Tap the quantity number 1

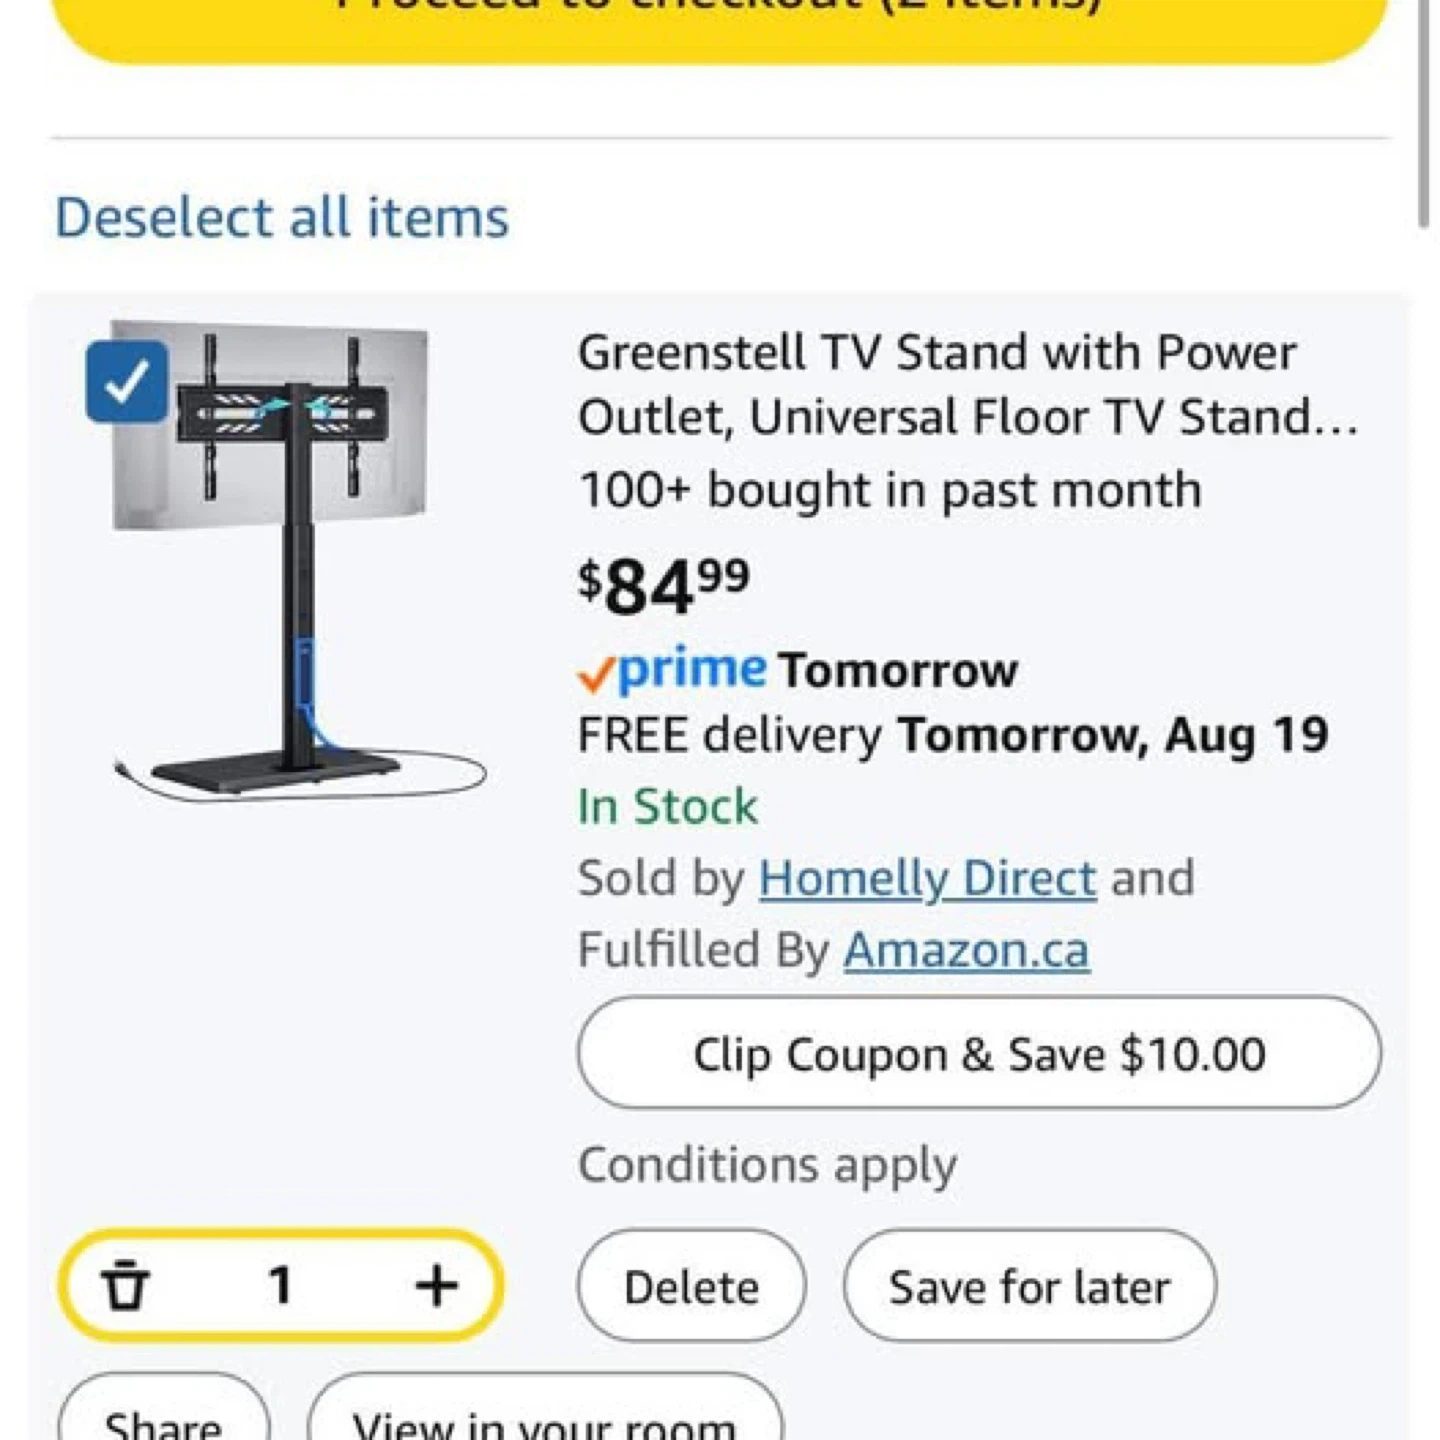coord(280,1285)
